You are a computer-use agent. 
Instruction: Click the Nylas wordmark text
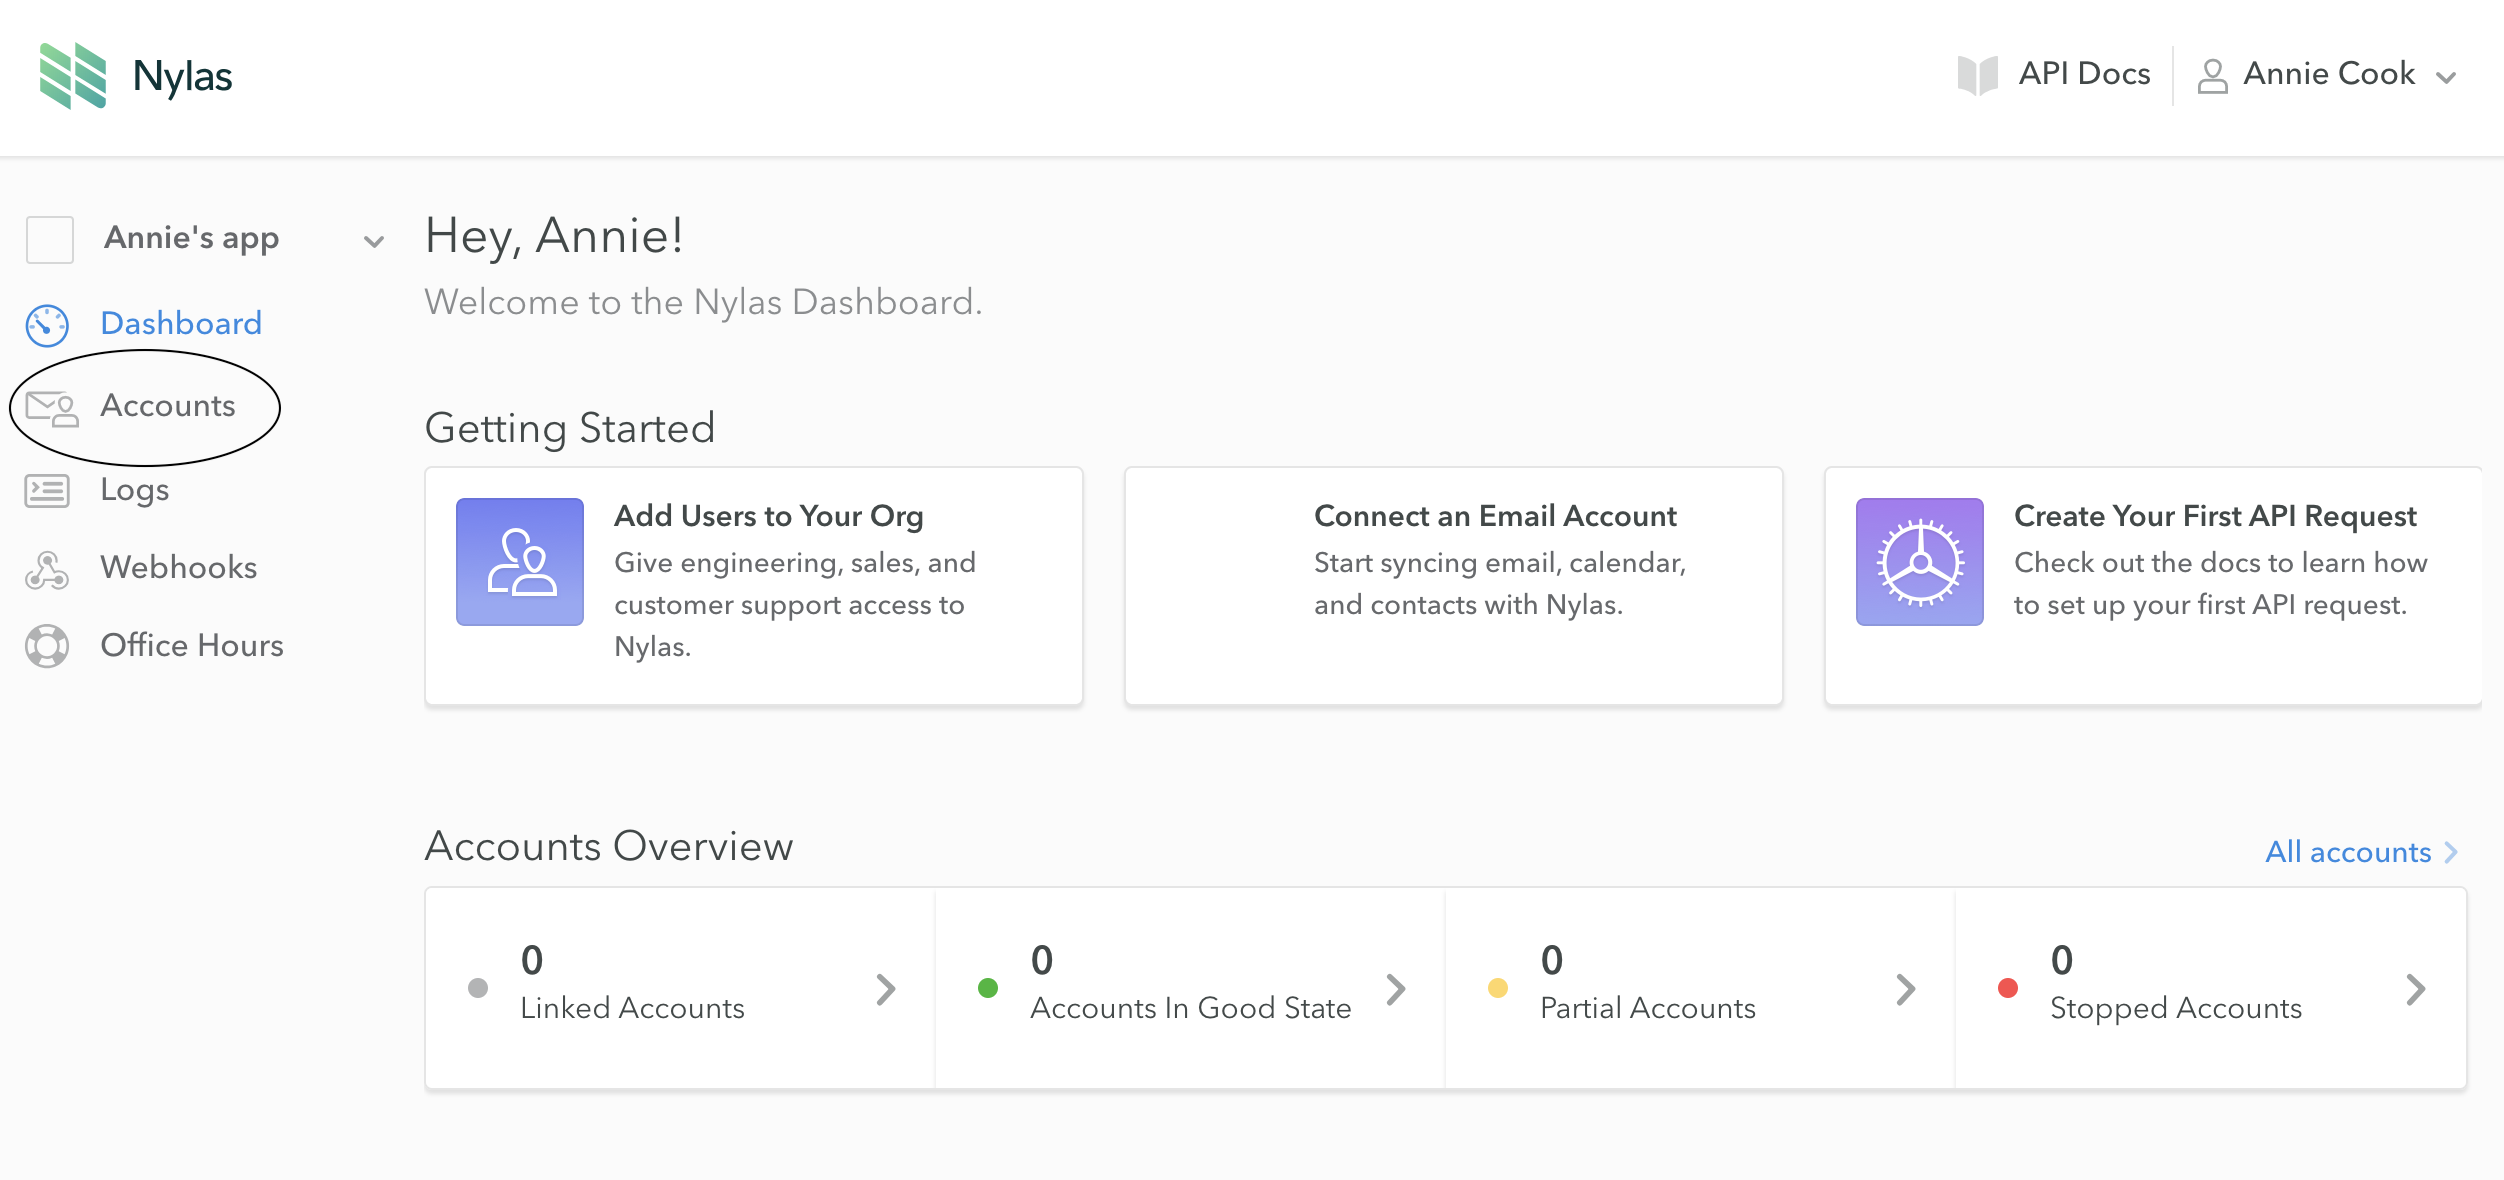click(182, 76)
